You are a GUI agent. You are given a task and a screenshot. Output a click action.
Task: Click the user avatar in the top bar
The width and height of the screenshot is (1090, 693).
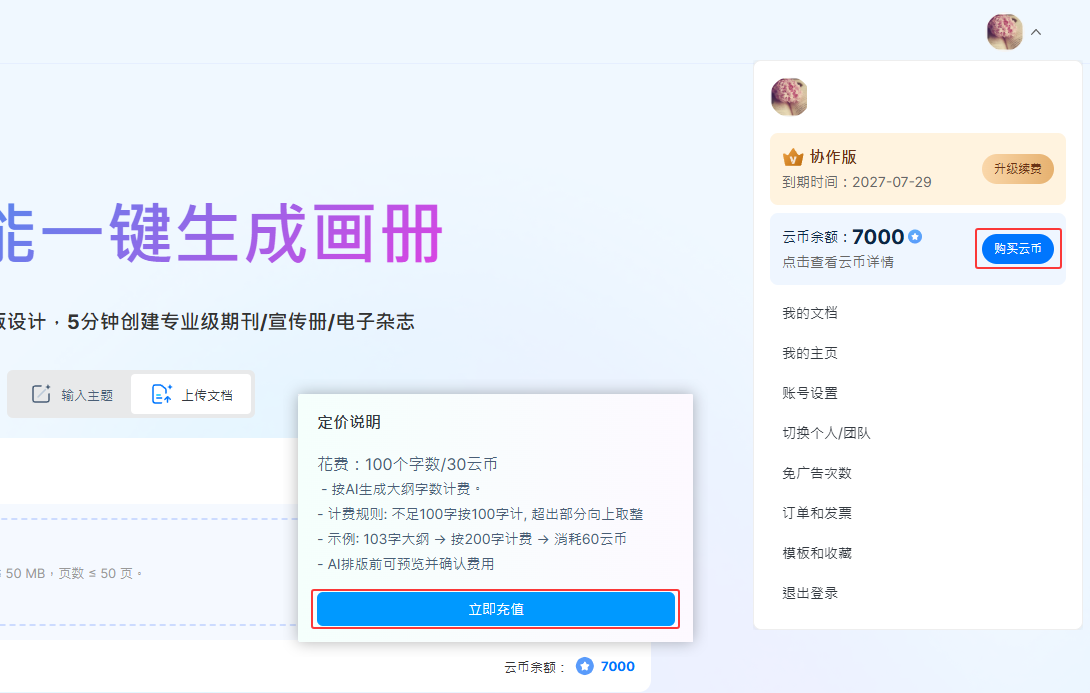click(1004, 32)
